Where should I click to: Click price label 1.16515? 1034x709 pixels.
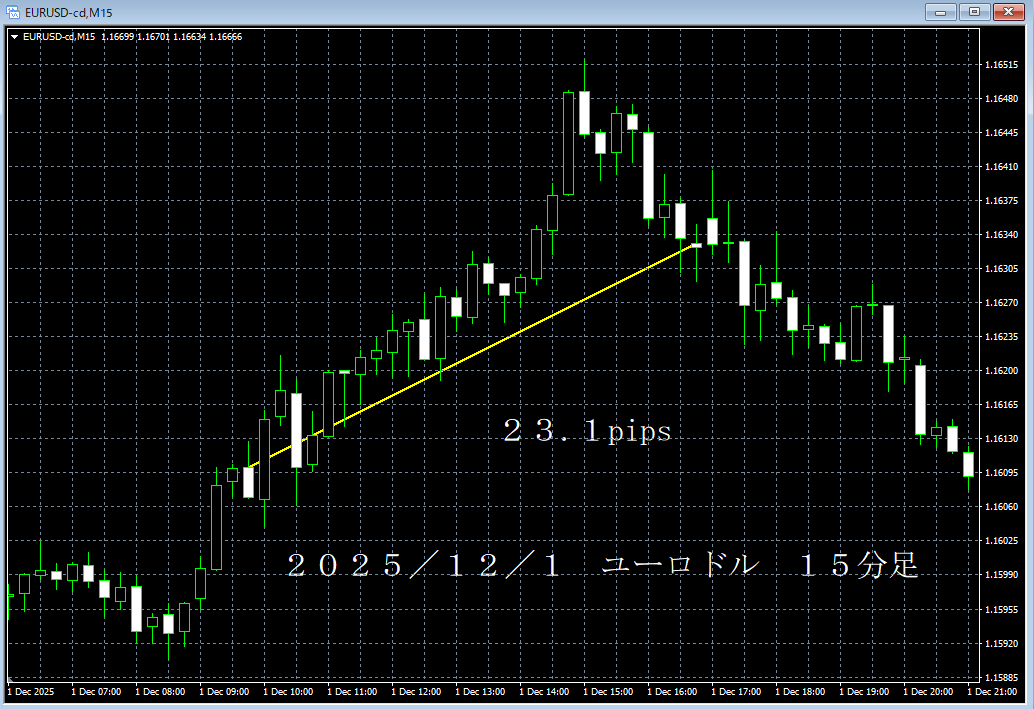point(1001,65)
